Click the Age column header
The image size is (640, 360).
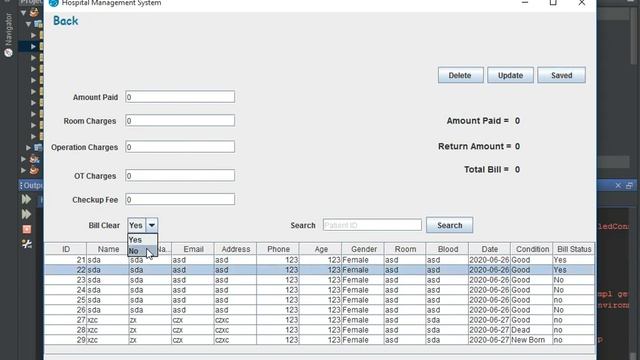tap(320, 249)
